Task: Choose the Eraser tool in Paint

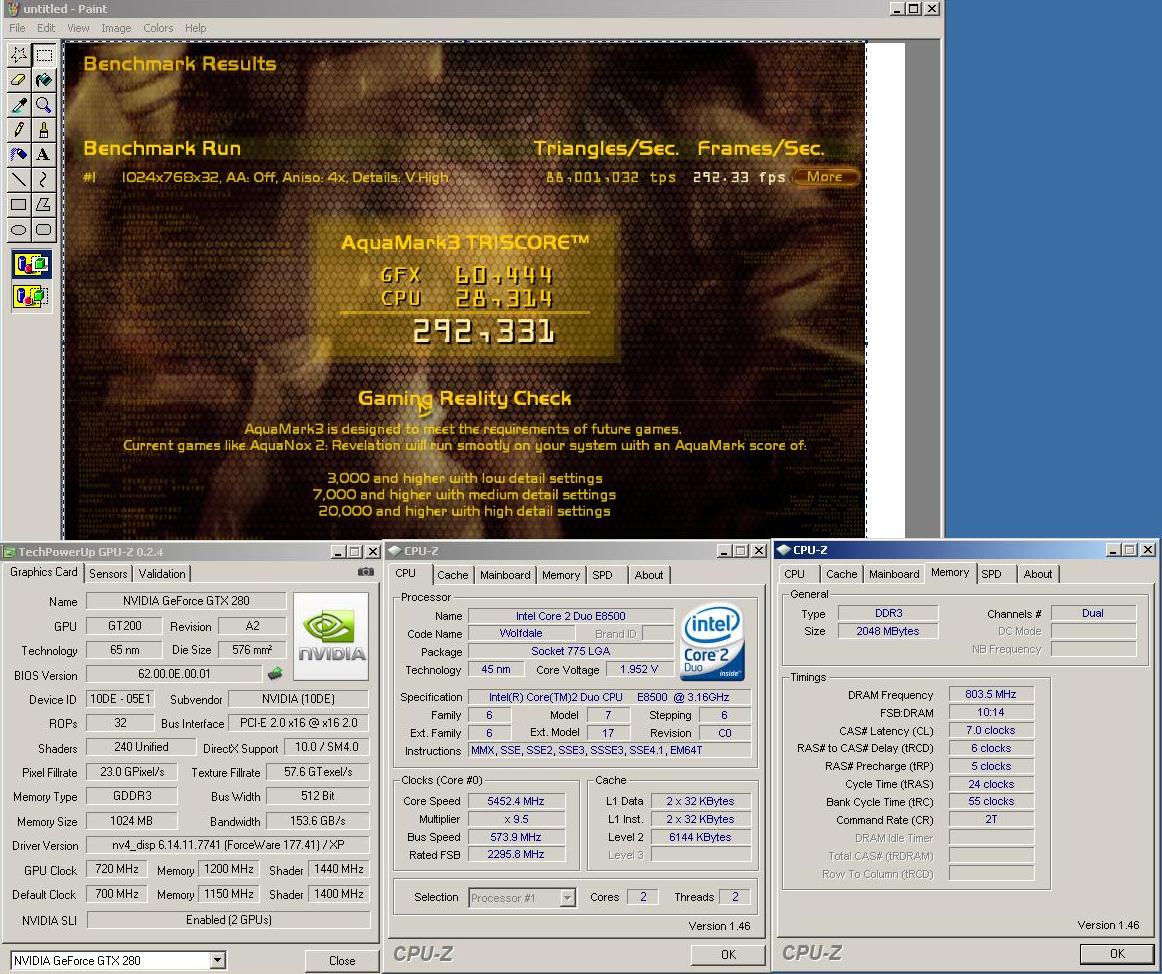Action: tap(19, 80)
